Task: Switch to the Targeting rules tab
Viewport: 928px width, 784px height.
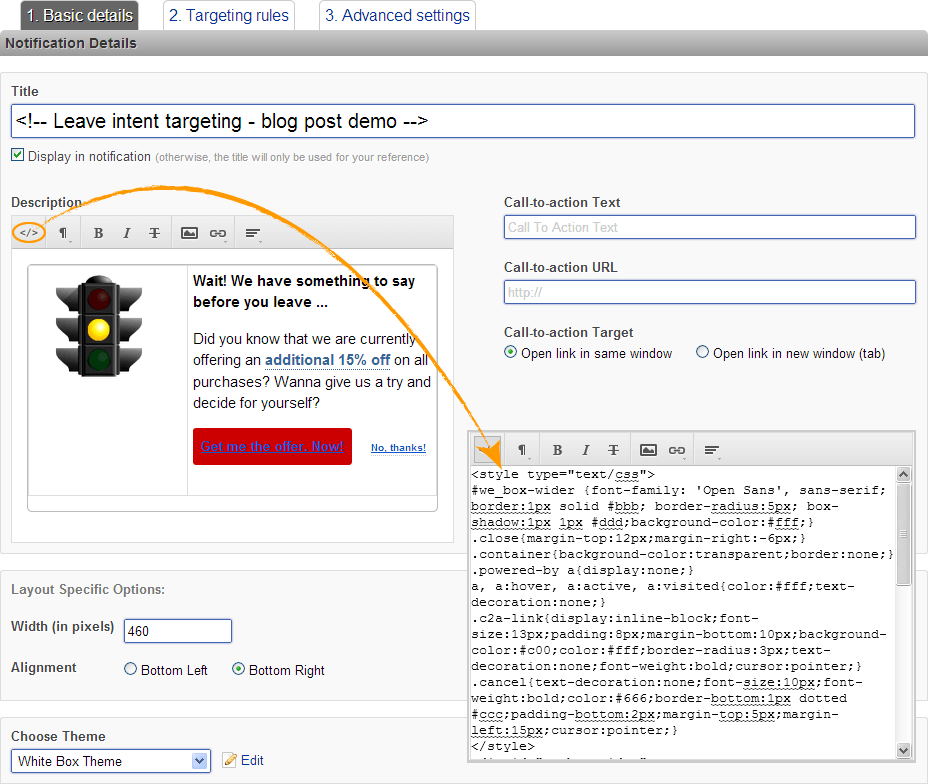Action: tap(229, 16)
